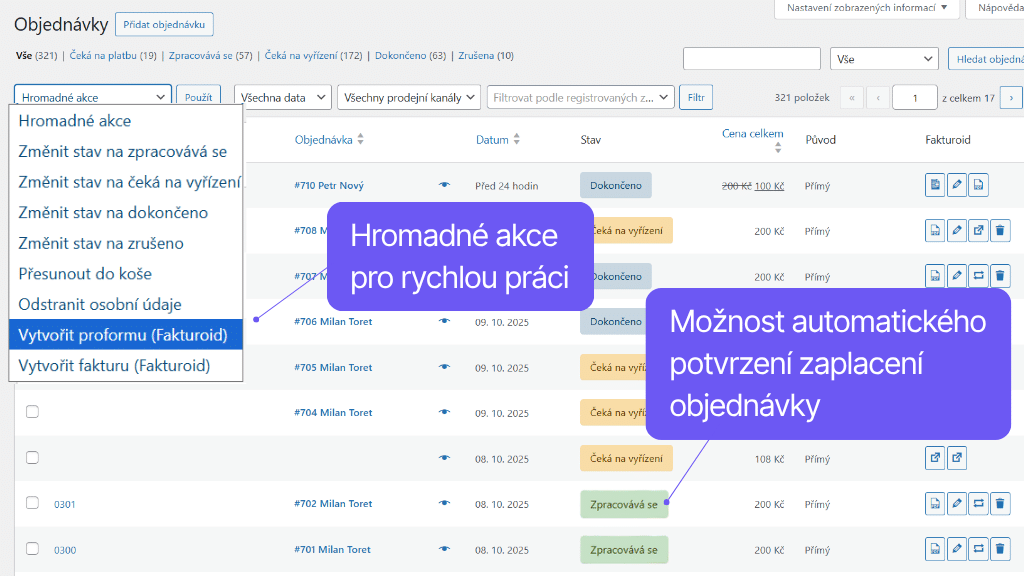Click the trash icon for order #708

pyautogui.click(x=1000, y=231)
